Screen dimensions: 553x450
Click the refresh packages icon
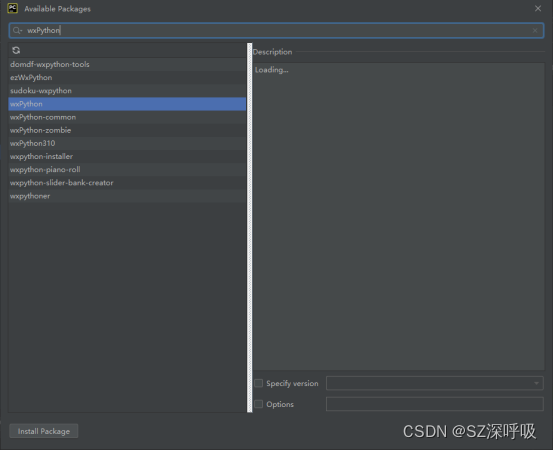(x=16, y=50)
